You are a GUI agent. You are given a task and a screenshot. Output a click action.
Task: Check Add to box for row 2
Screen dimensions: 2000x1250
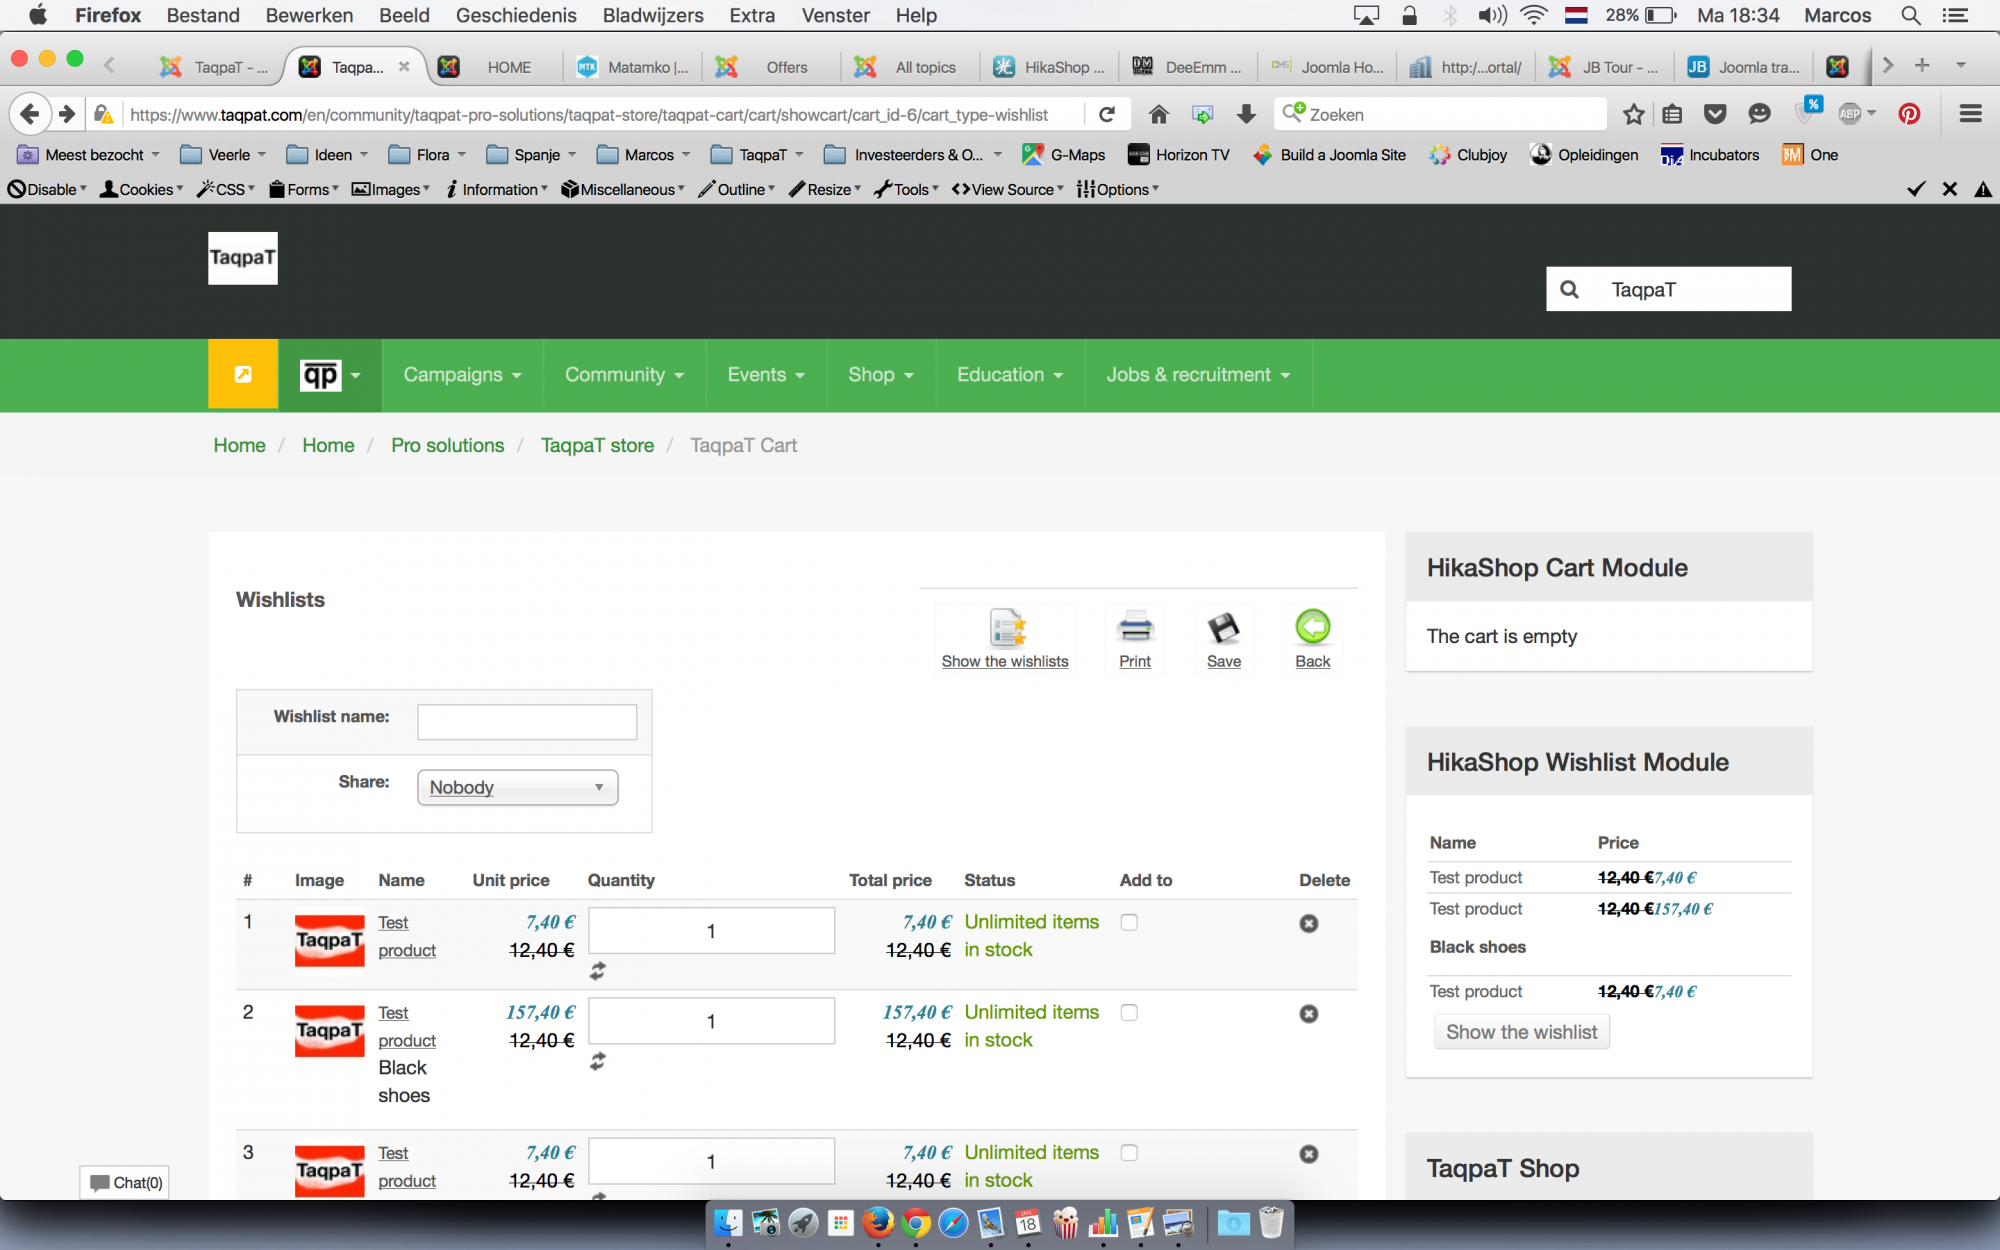coord(1129,1012)
